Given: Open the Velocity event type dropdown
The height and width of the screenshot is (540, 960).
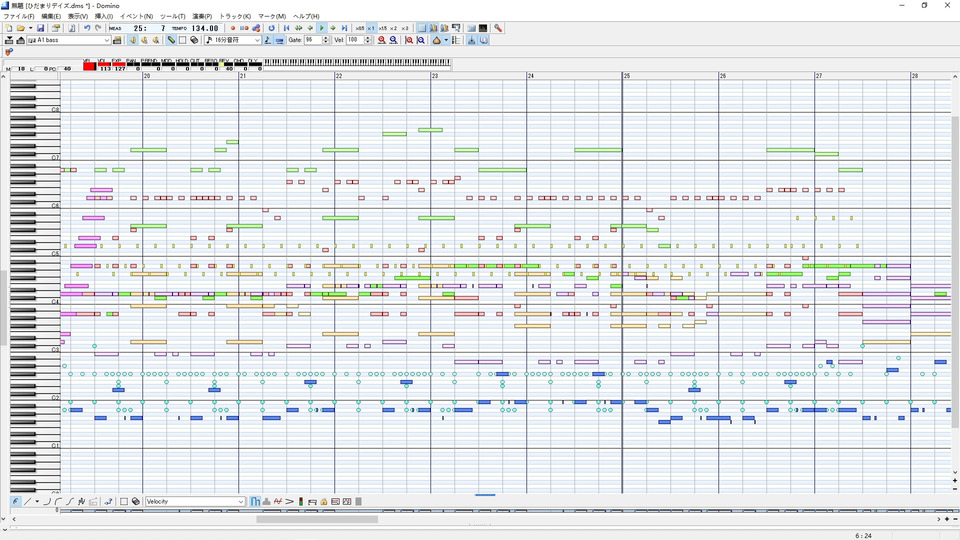Looking at the screenshot, I should (241, 501).
